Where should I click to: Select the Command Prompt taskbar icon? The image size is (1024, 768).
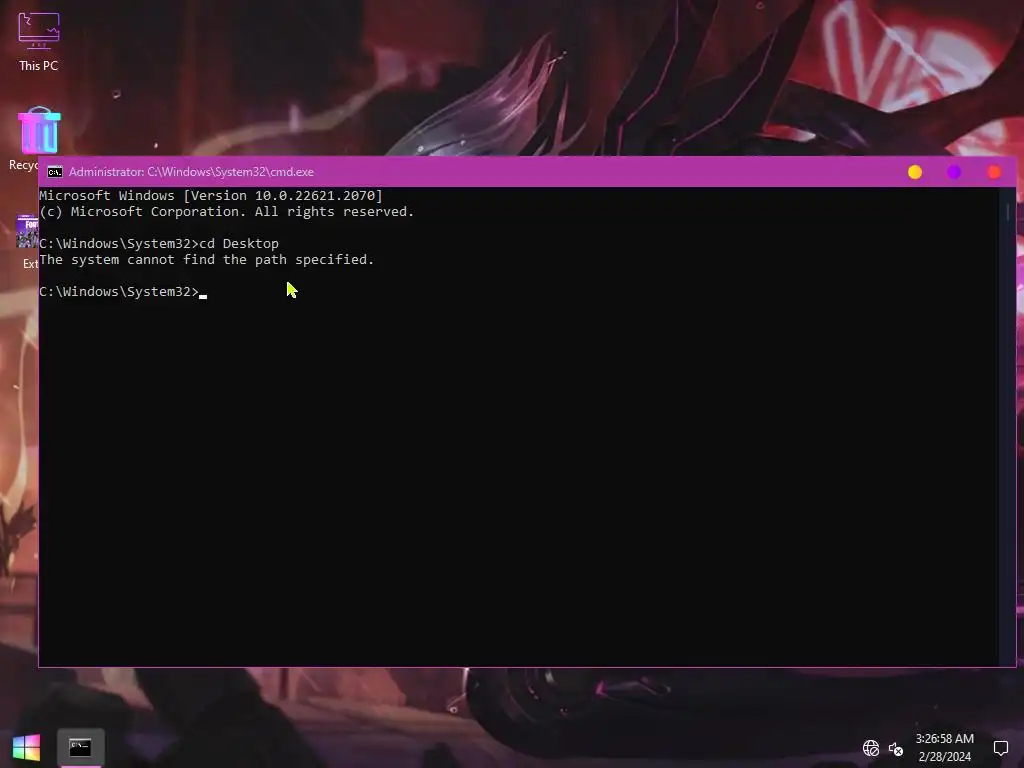coord(80,747)
